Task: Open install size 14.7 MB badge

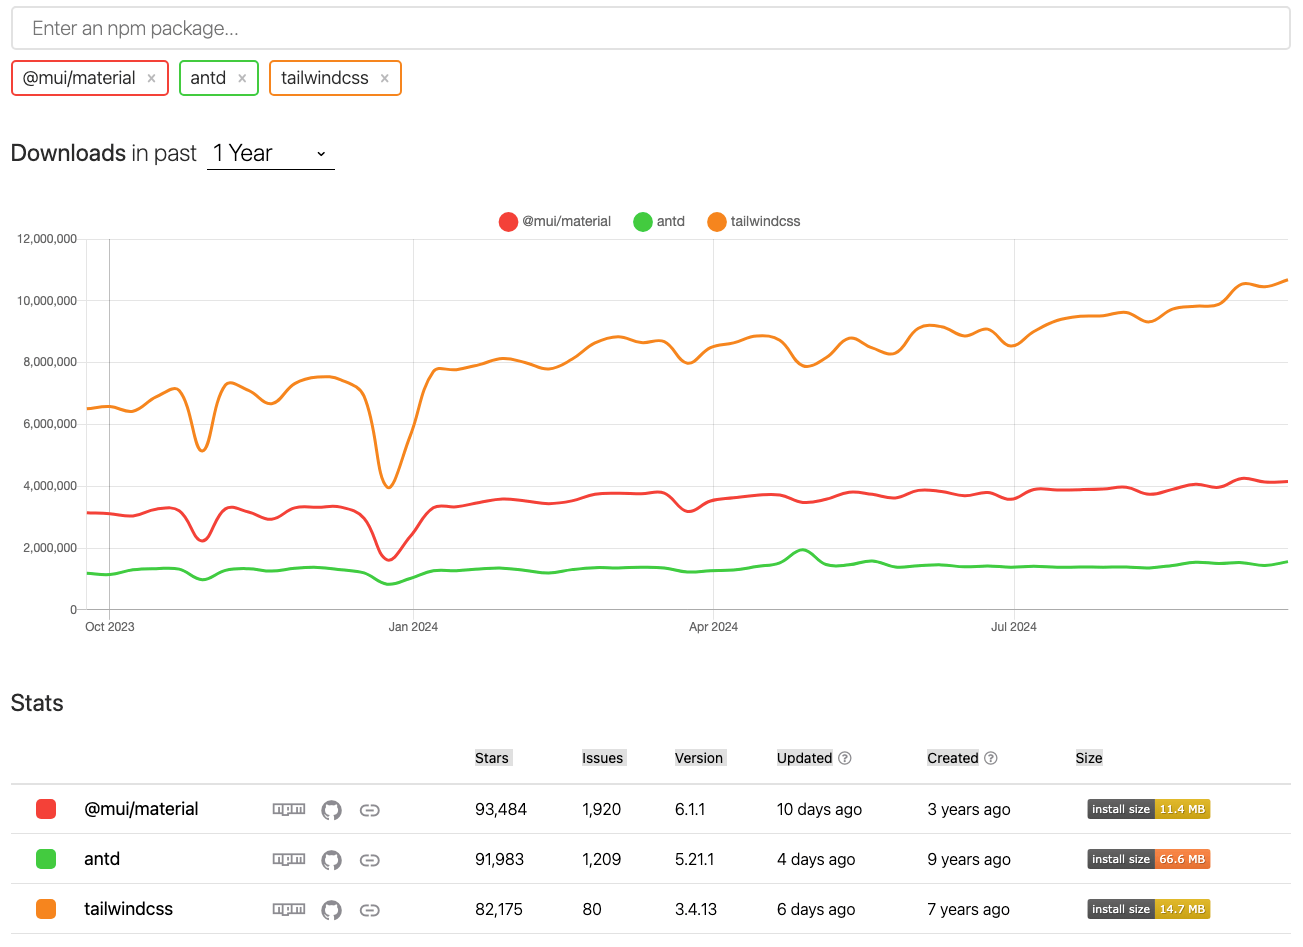Action: coord(1149,909)
